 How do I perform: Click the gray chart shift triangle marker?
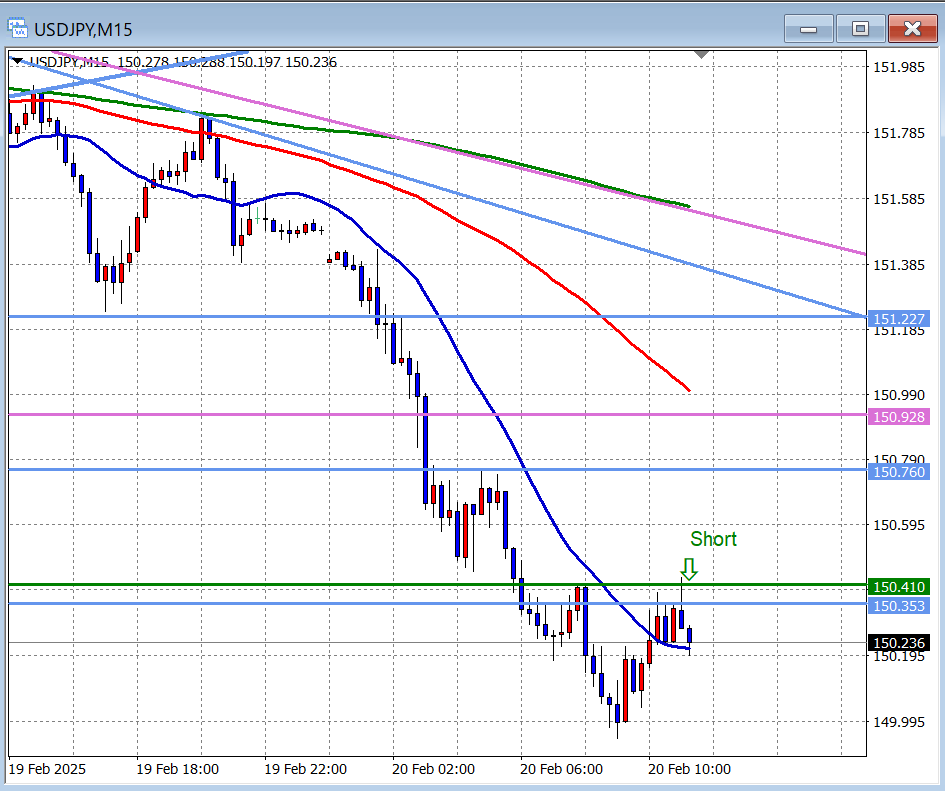point(702,53)
